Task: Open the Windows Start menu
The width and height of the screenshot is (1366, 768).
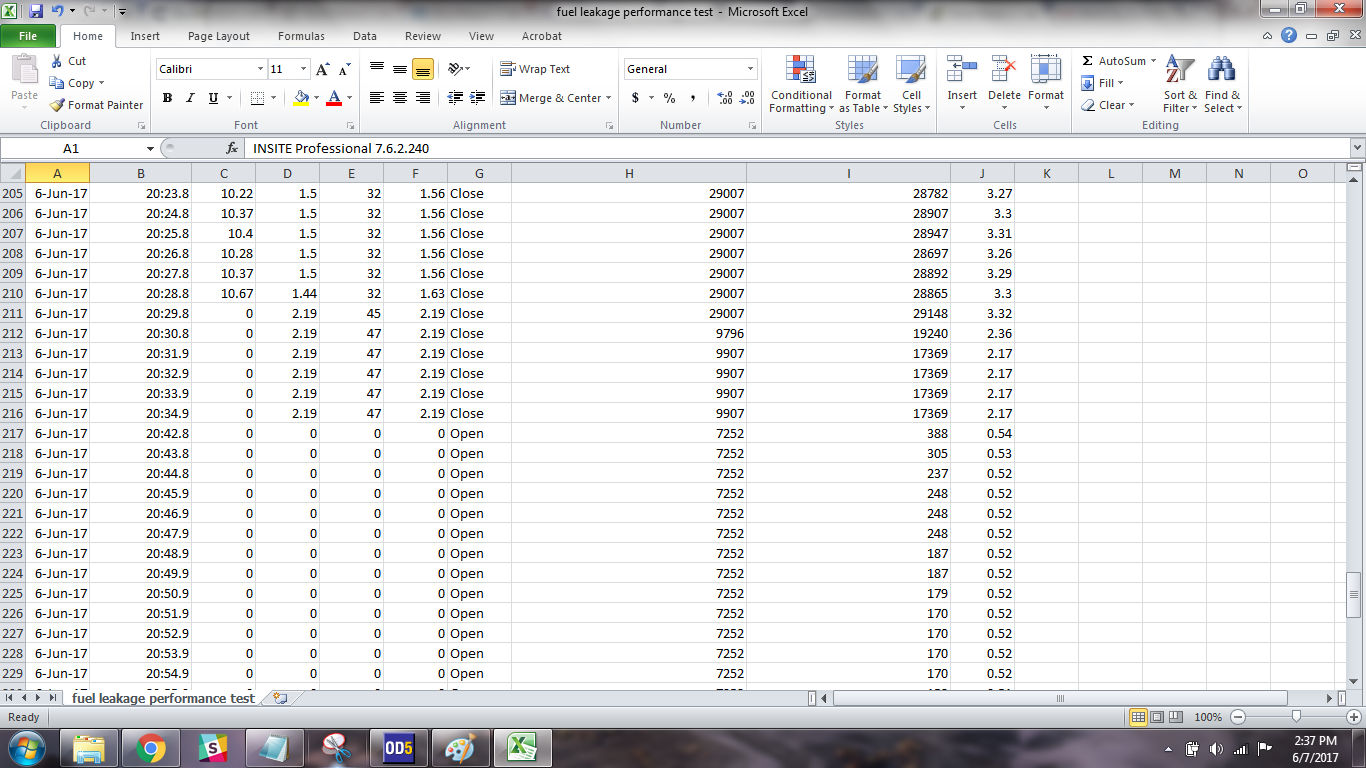Action: pyautogui.click(x=26, y=748)
